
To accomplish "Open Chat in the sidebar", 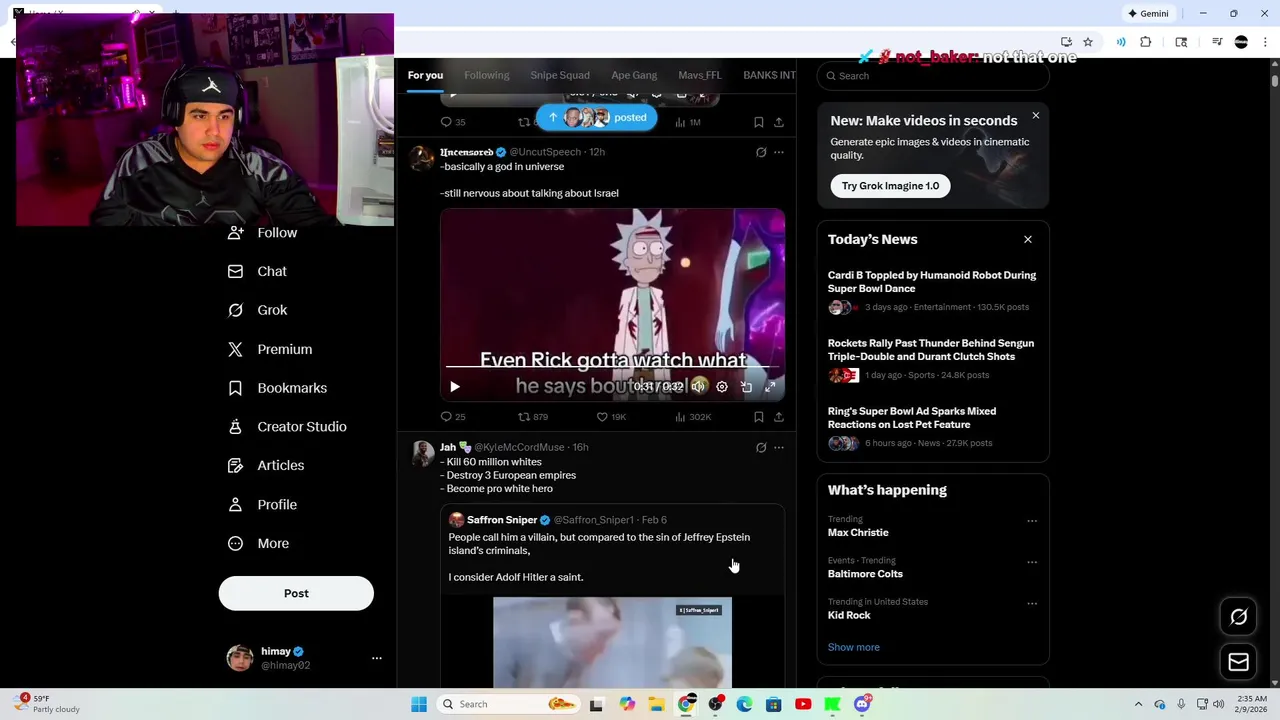I will 258,271.
